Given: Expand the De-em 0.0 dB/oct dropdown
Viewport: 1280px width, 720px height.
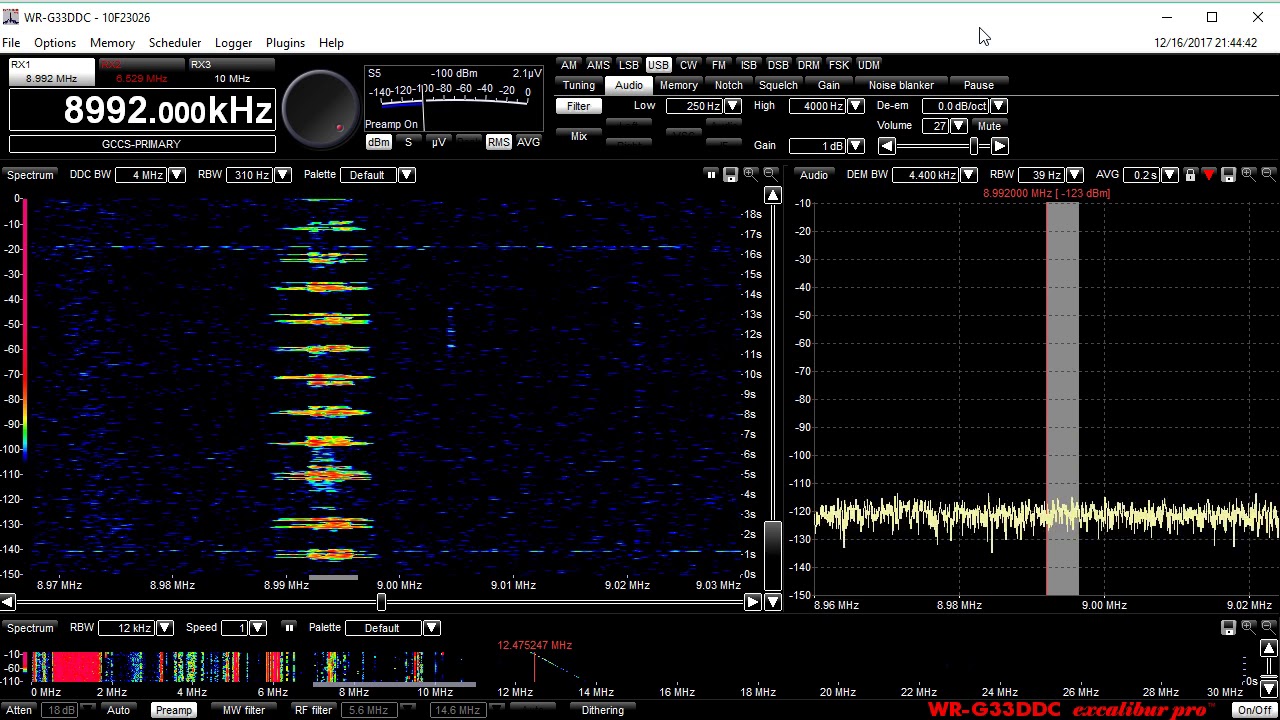Looking at the screenshot, I should (998, 106).
